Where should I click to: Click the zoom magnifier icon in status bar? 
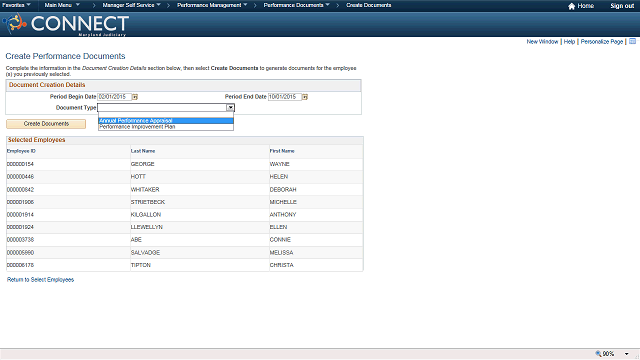pos(598,354)
